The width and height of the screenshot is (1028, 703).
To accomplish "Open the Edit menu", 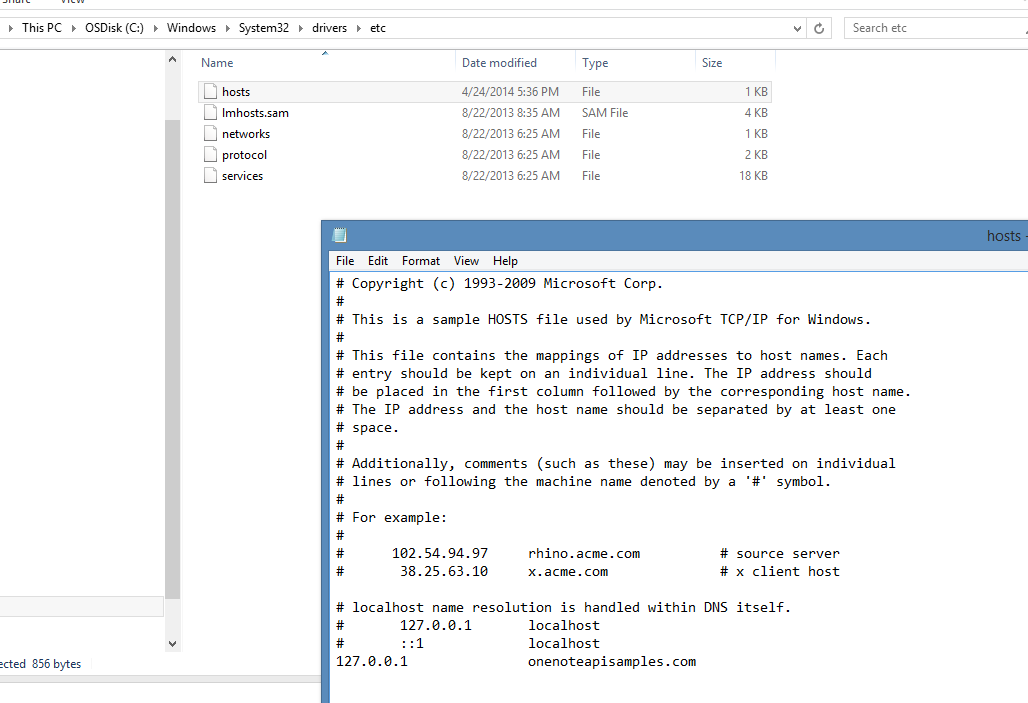I will coord(377,260).
